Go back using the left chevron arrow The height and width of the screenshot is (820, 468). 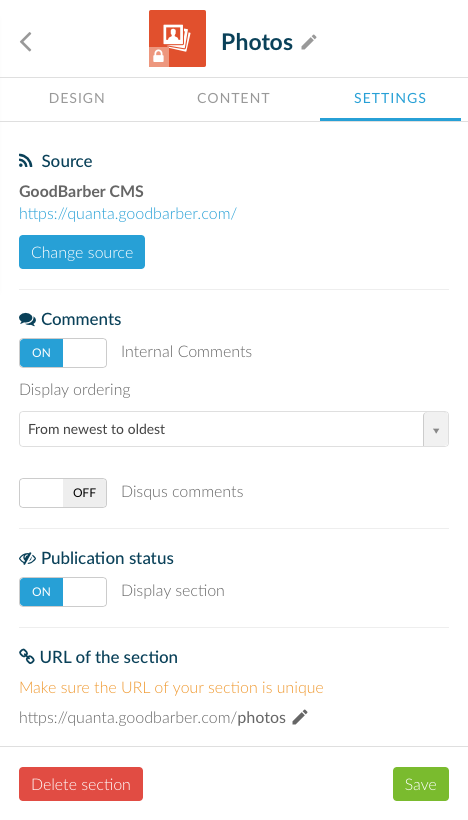(x=26, y=42)
